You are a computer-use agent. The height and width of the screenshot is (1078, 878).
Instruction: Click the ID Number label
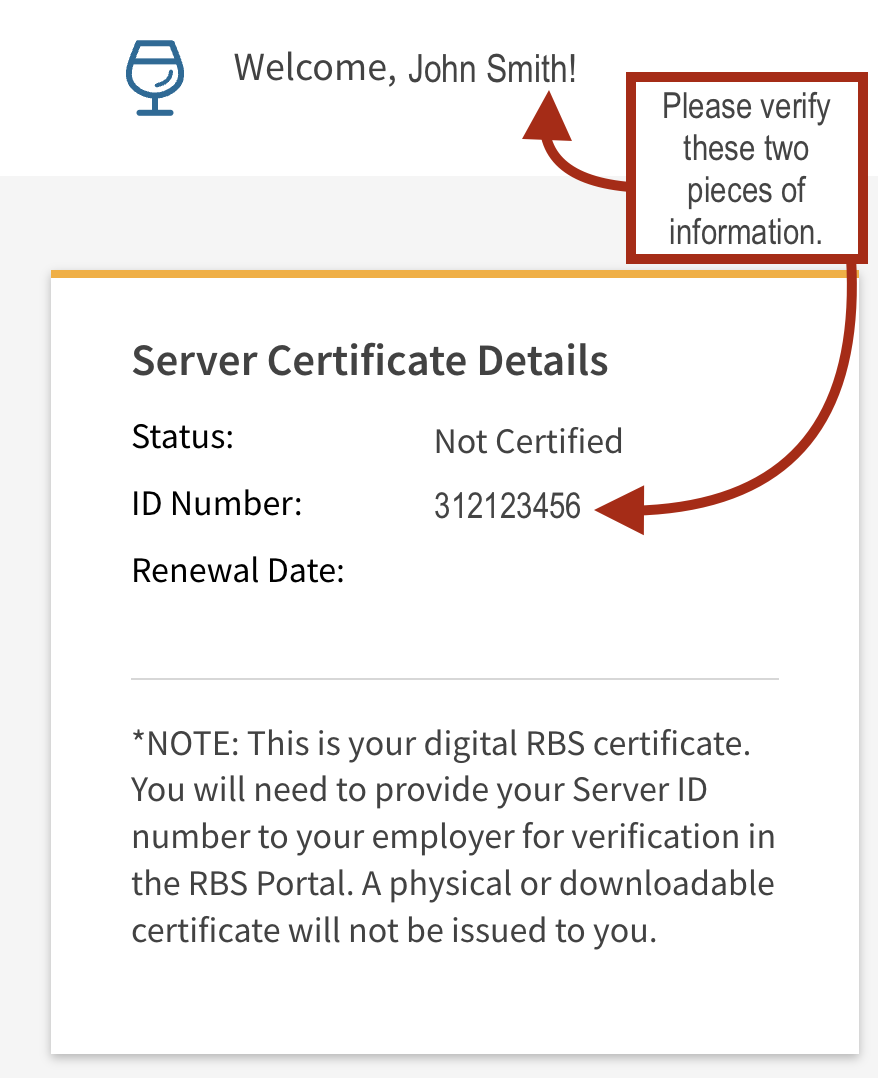point(216,504)
